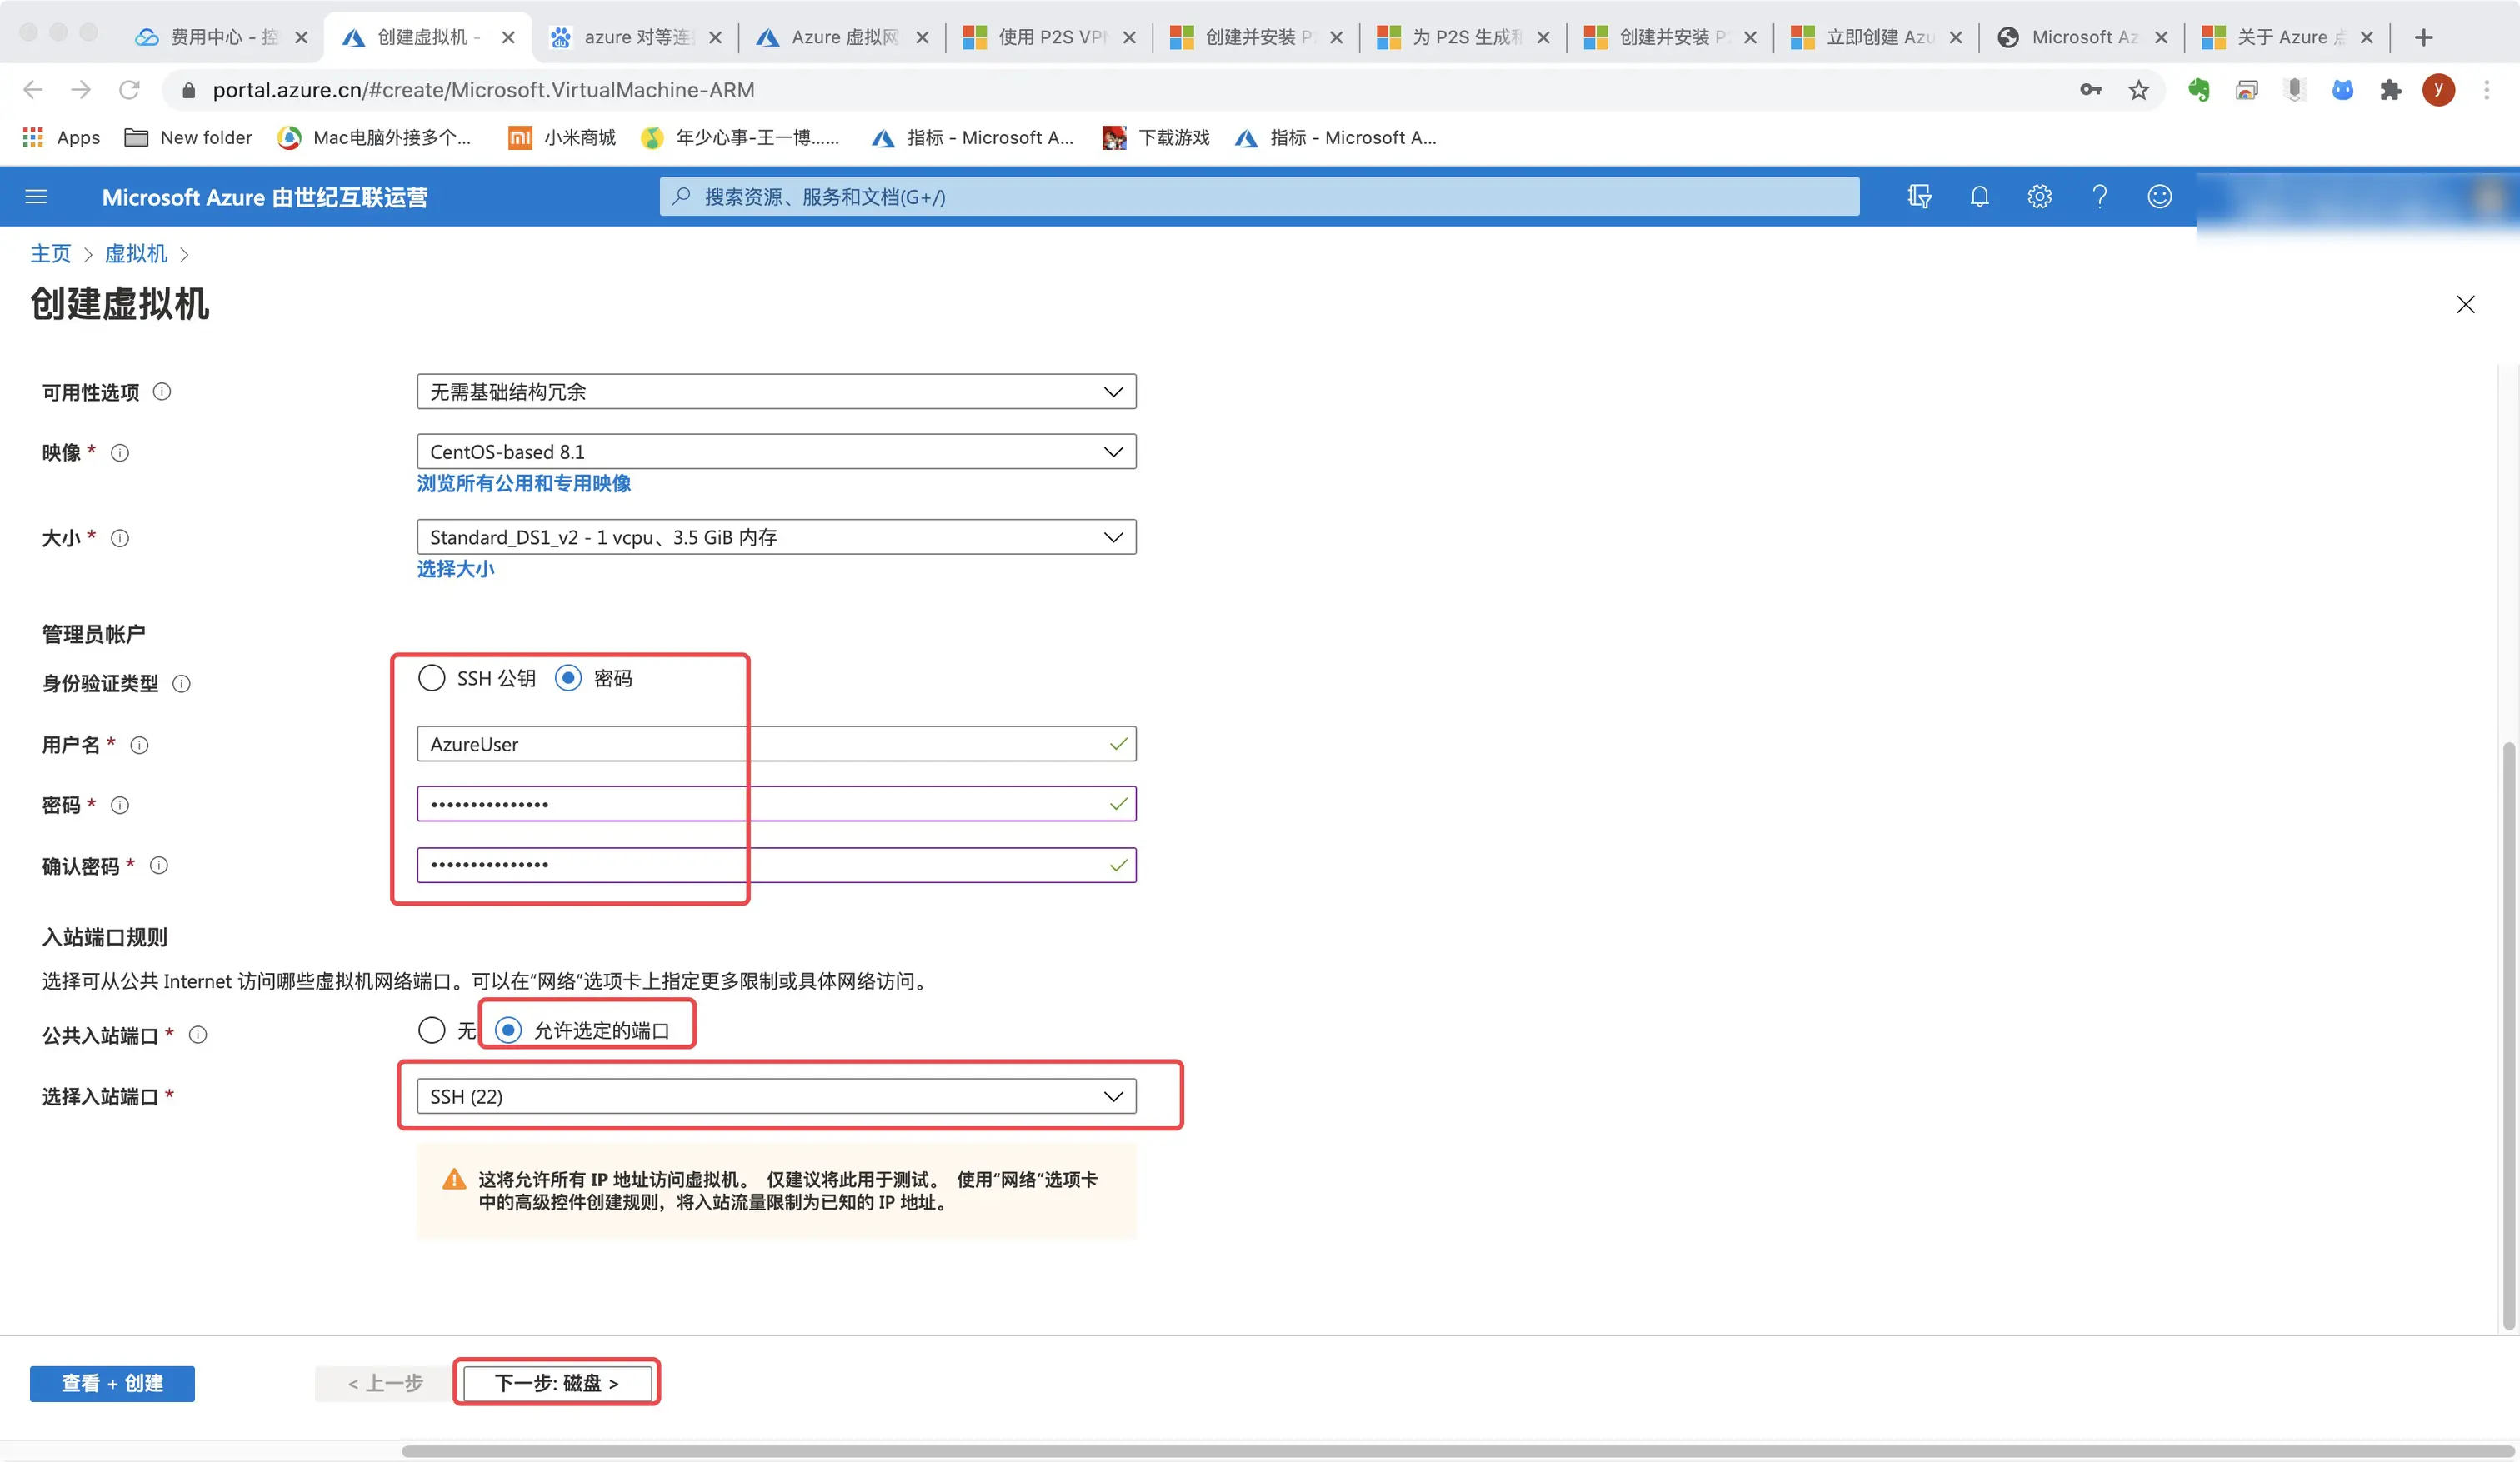Click the info icon beside 可用性选项
Viewport: 2520px width, 1462px height.
(x=162, y=392)
